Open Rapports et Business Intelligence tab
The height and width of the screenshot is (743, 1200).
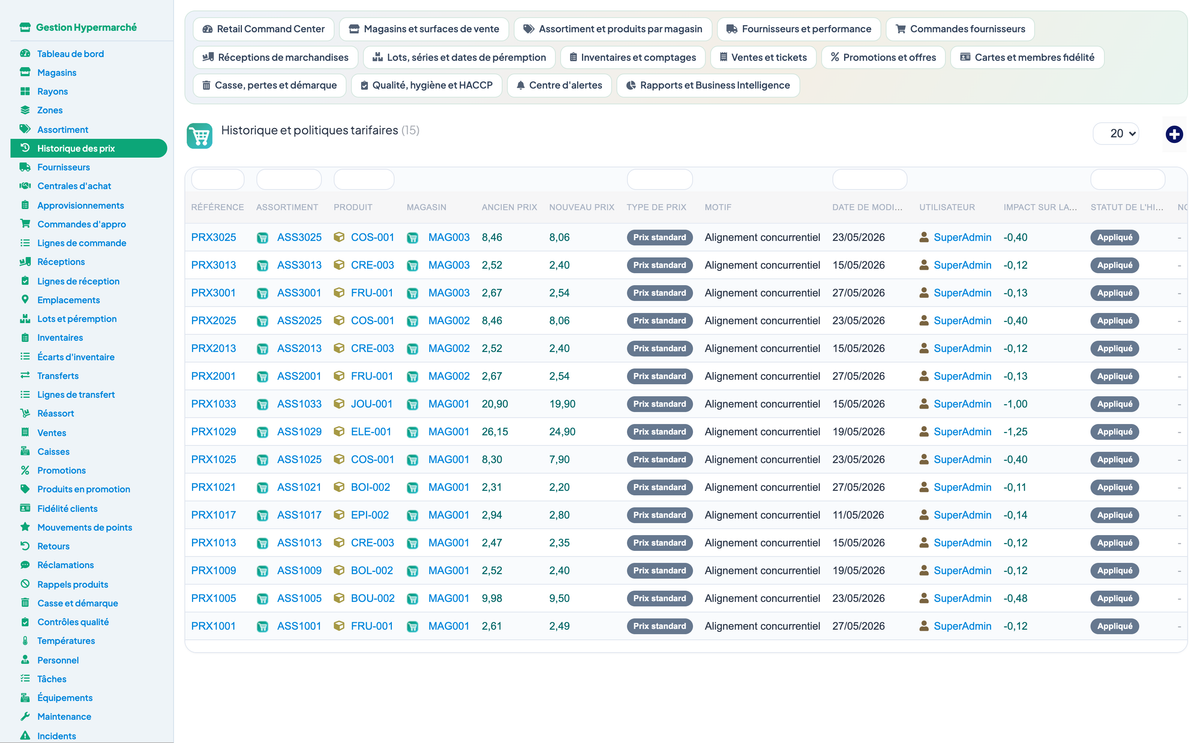[708, 85]
